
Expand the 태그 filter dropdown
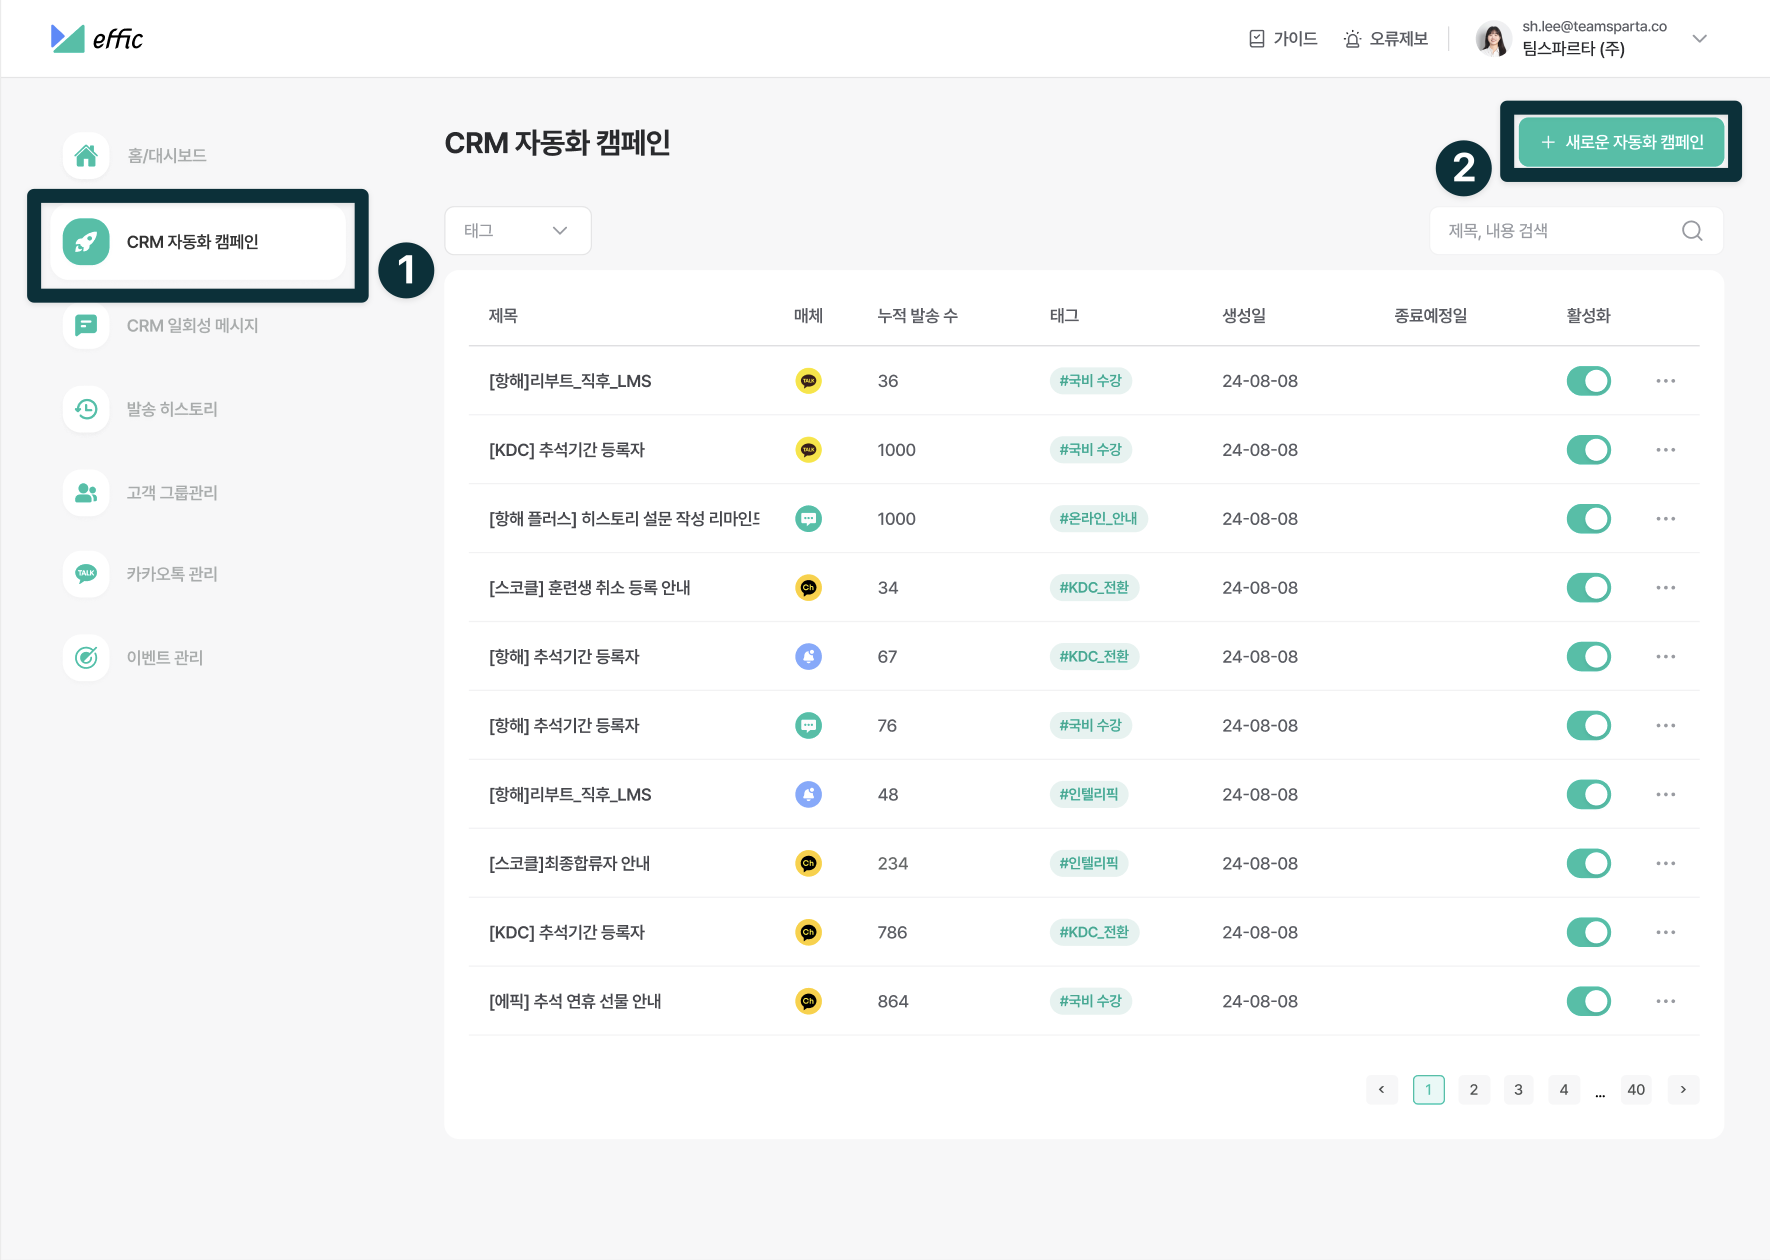[517, 231]
